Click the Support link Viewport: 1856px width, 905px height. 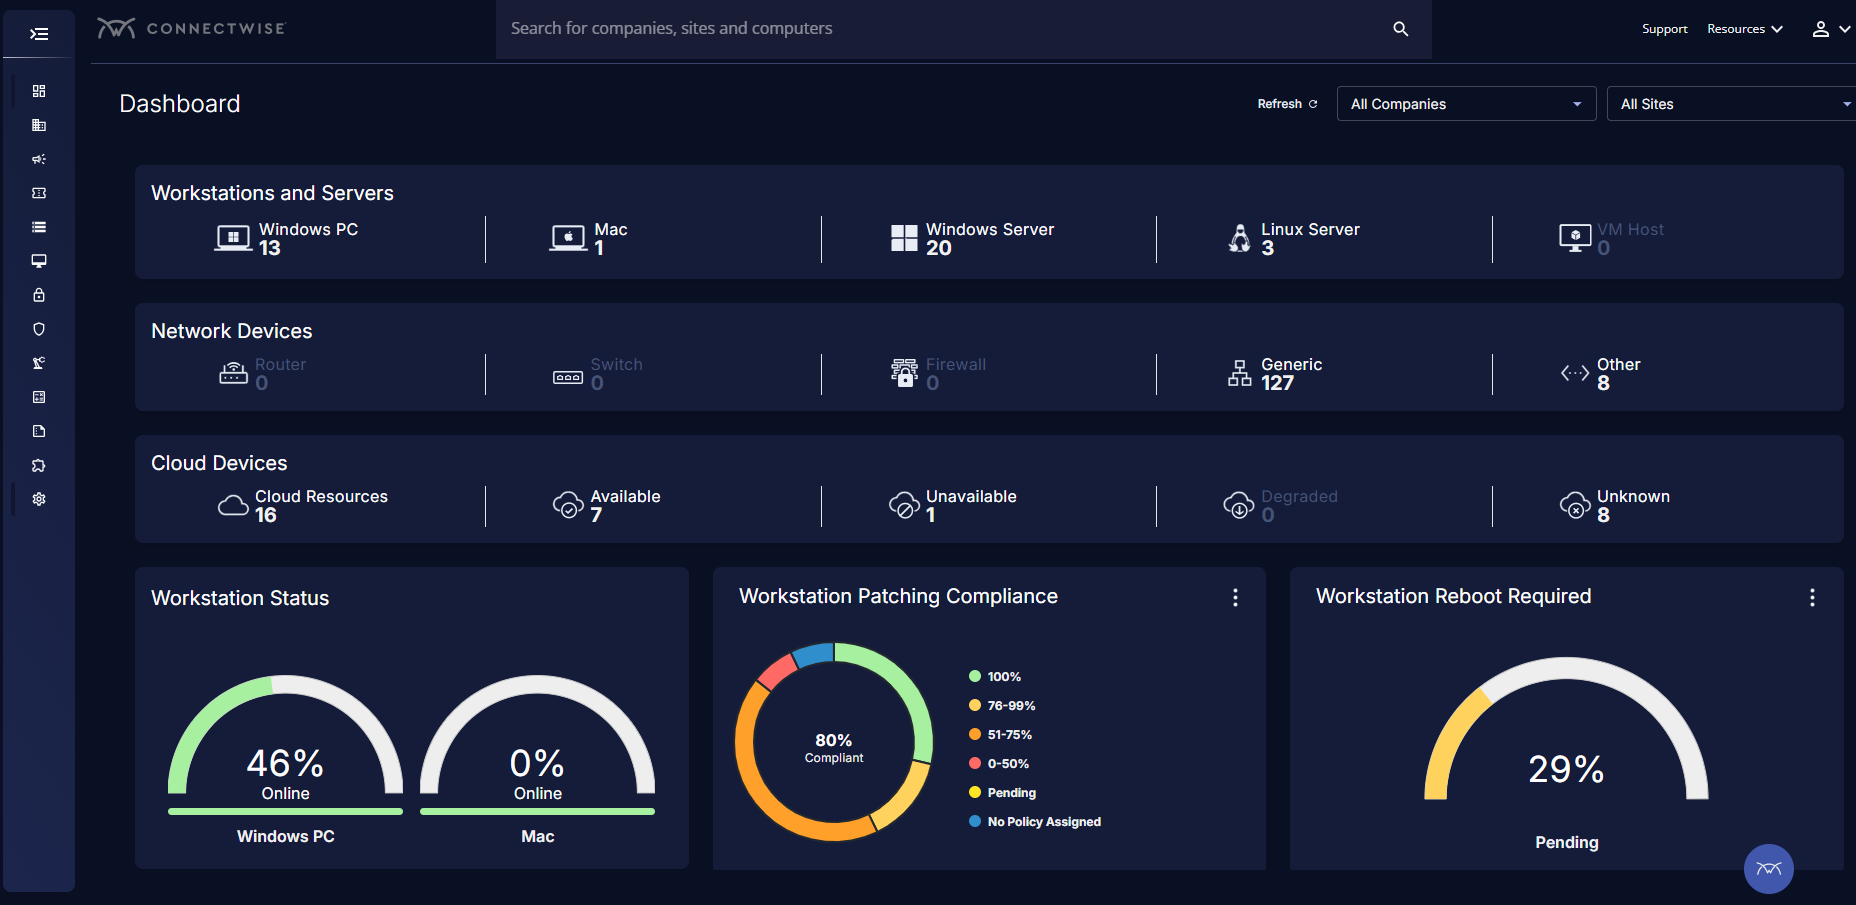[1664, 29]
